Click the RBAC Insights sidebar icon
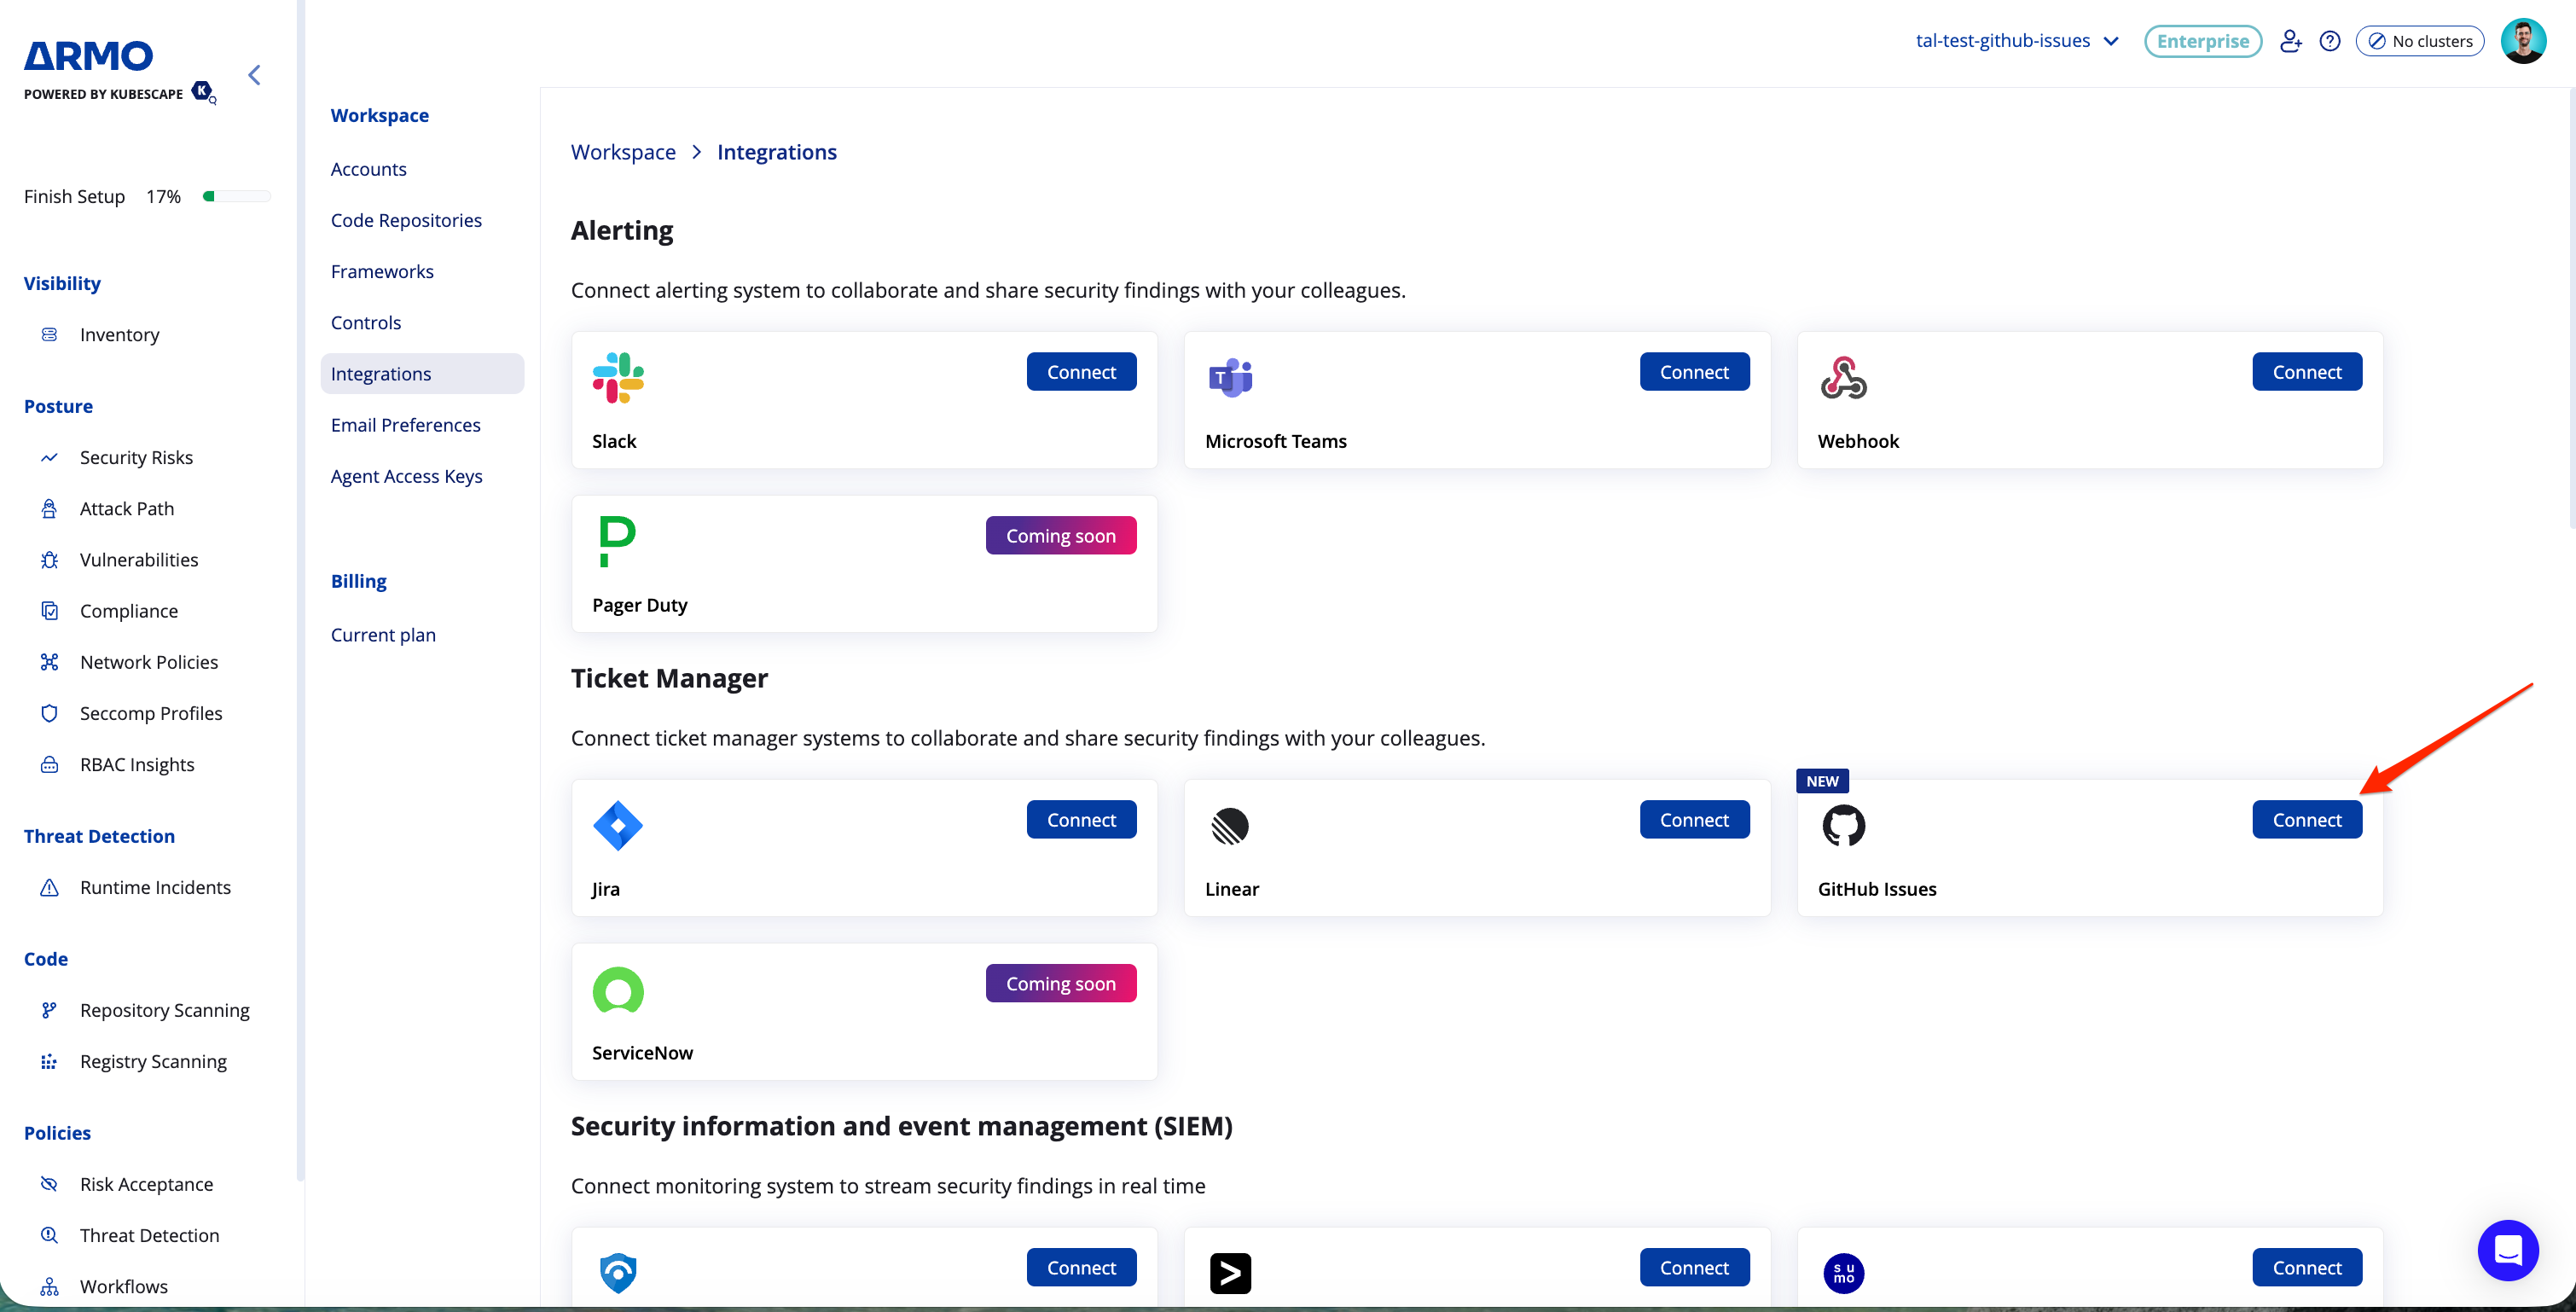 click(49, 764)
